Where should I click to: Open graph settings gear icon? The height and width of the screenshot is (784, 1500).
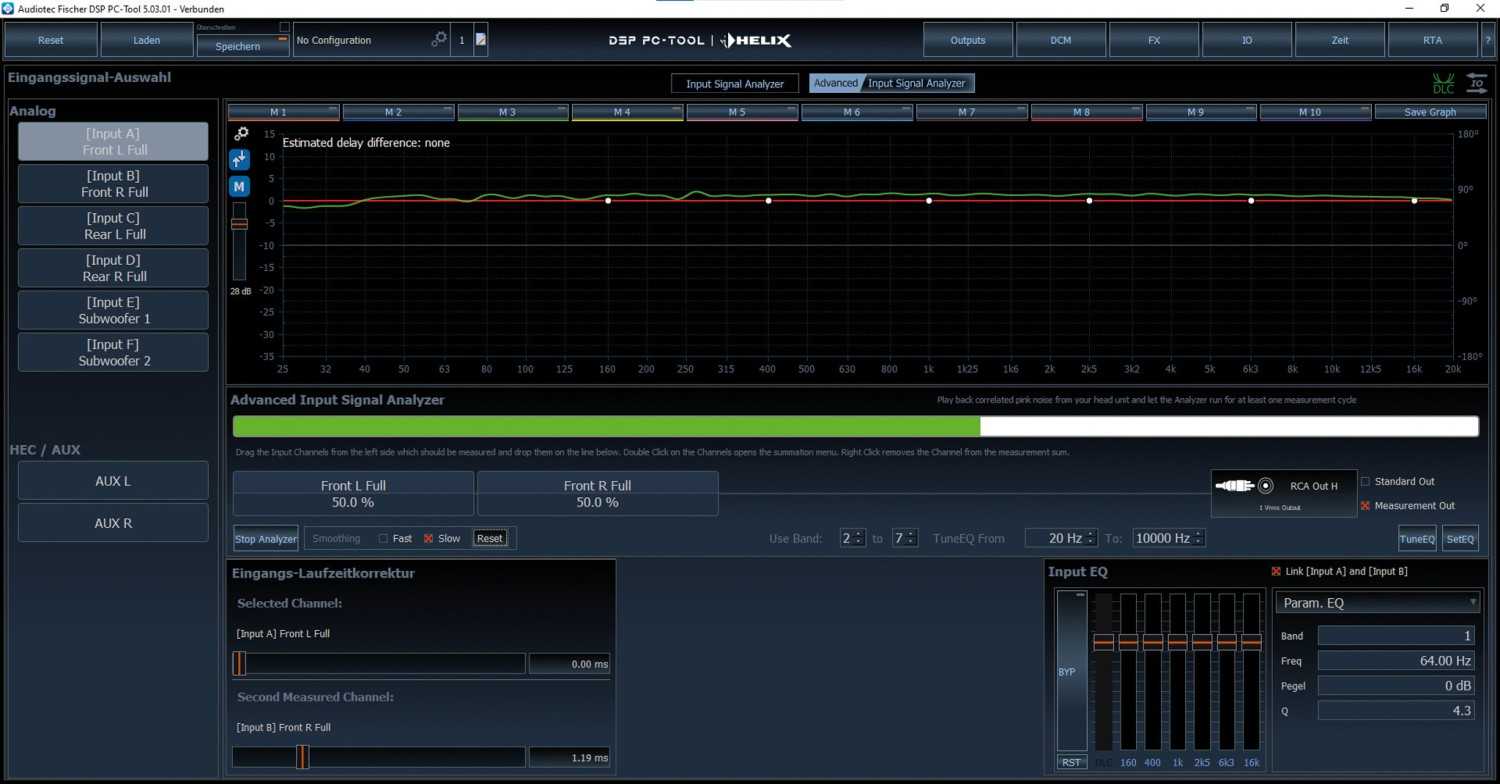click(241, 133)
